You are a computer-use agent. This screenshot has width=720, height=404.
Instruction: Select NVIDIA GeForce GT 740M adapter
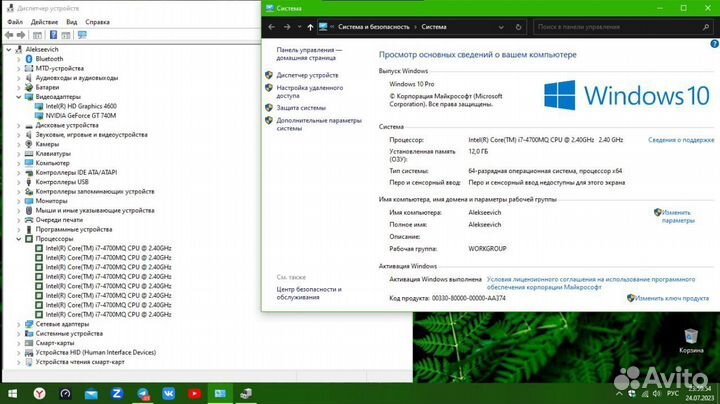tap(80, 116)
